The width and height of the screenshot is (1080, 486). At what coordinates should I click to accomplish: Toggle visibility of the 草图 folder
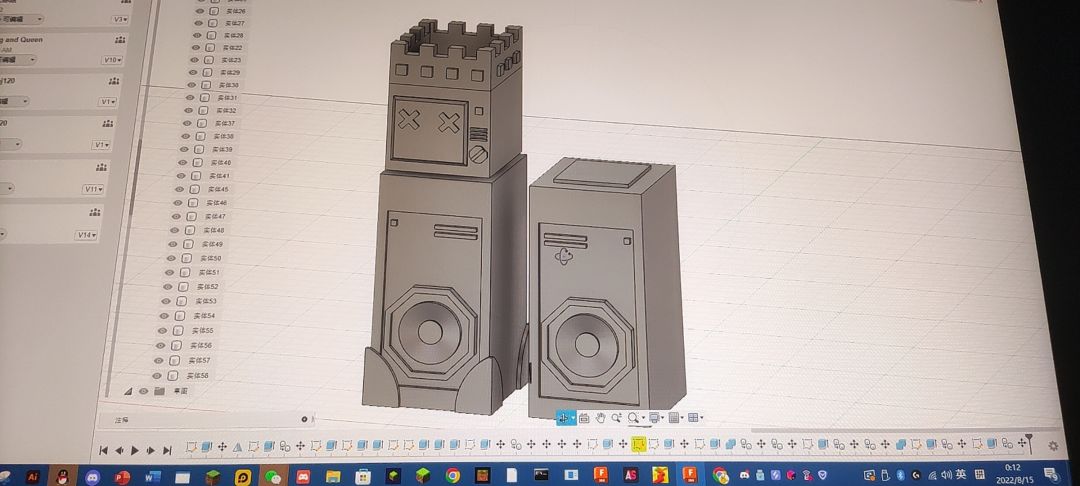[x=143, y=391]
